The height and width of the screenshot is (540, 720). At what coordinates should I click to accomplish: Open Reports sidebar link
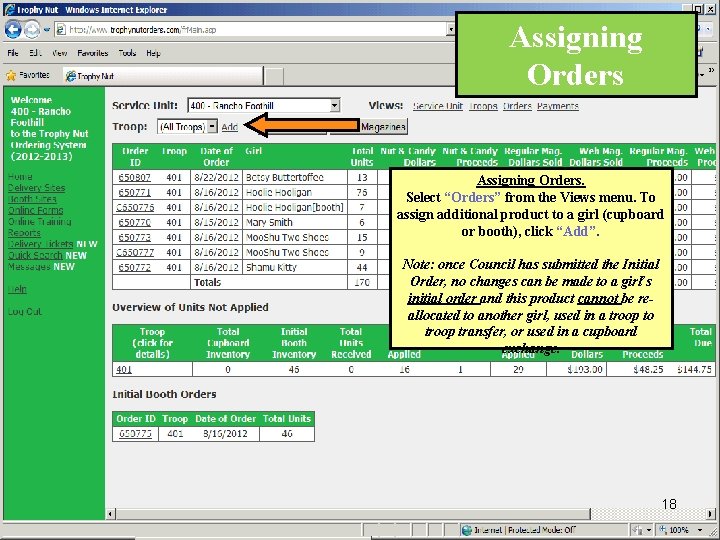(x=24, y=233)
